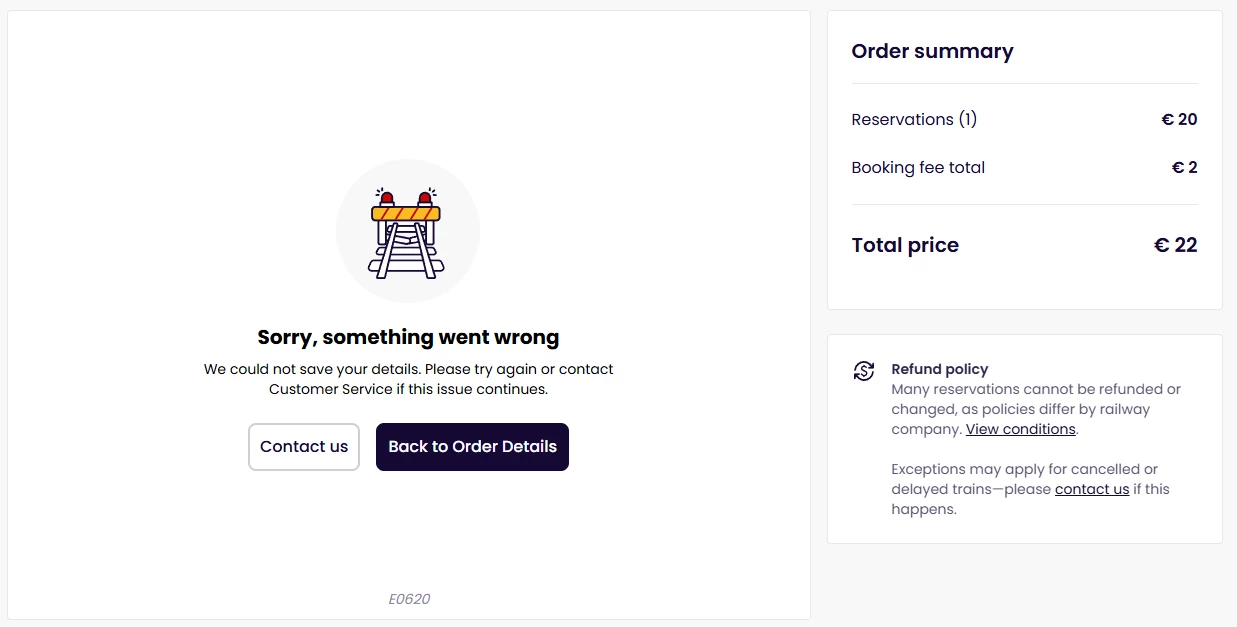Screen dimensions: 1237x627
Task: Click the € 22 total amount
Action: (x=1175, y=245)
